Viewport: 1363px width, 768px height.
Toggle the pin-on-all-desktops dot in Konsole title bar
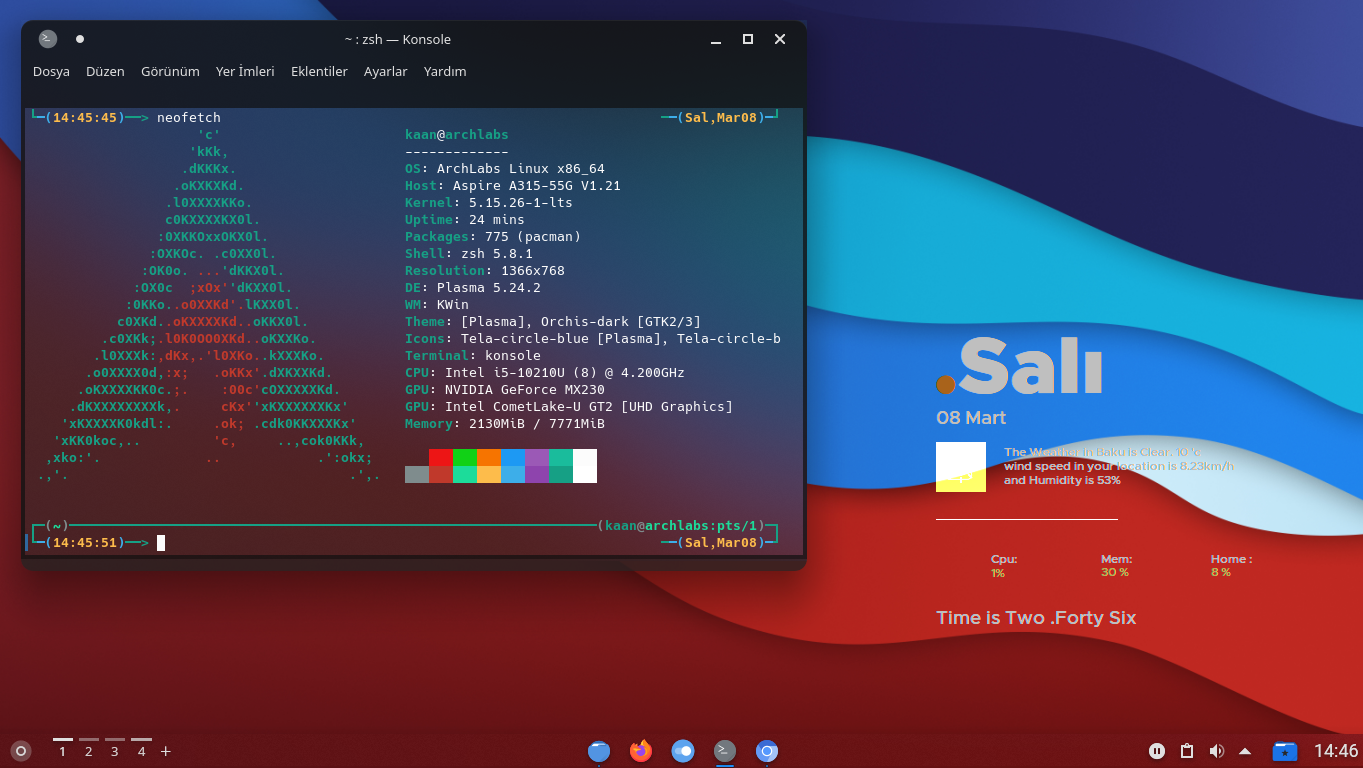(80, 39)
